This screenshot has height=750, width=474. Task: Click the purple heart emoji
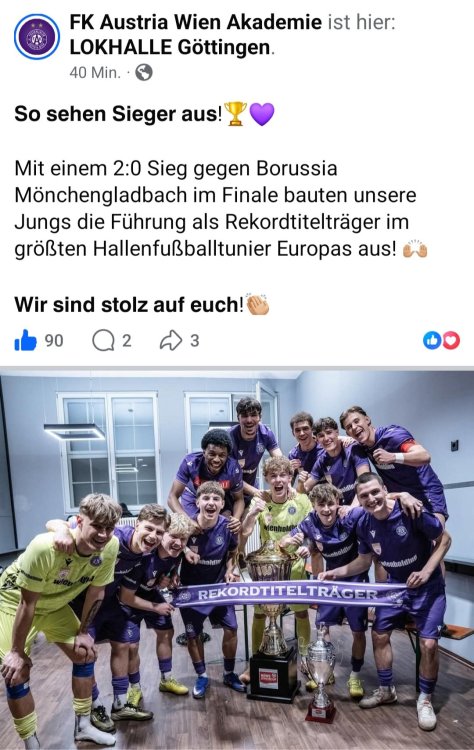[x=262, y=114]
